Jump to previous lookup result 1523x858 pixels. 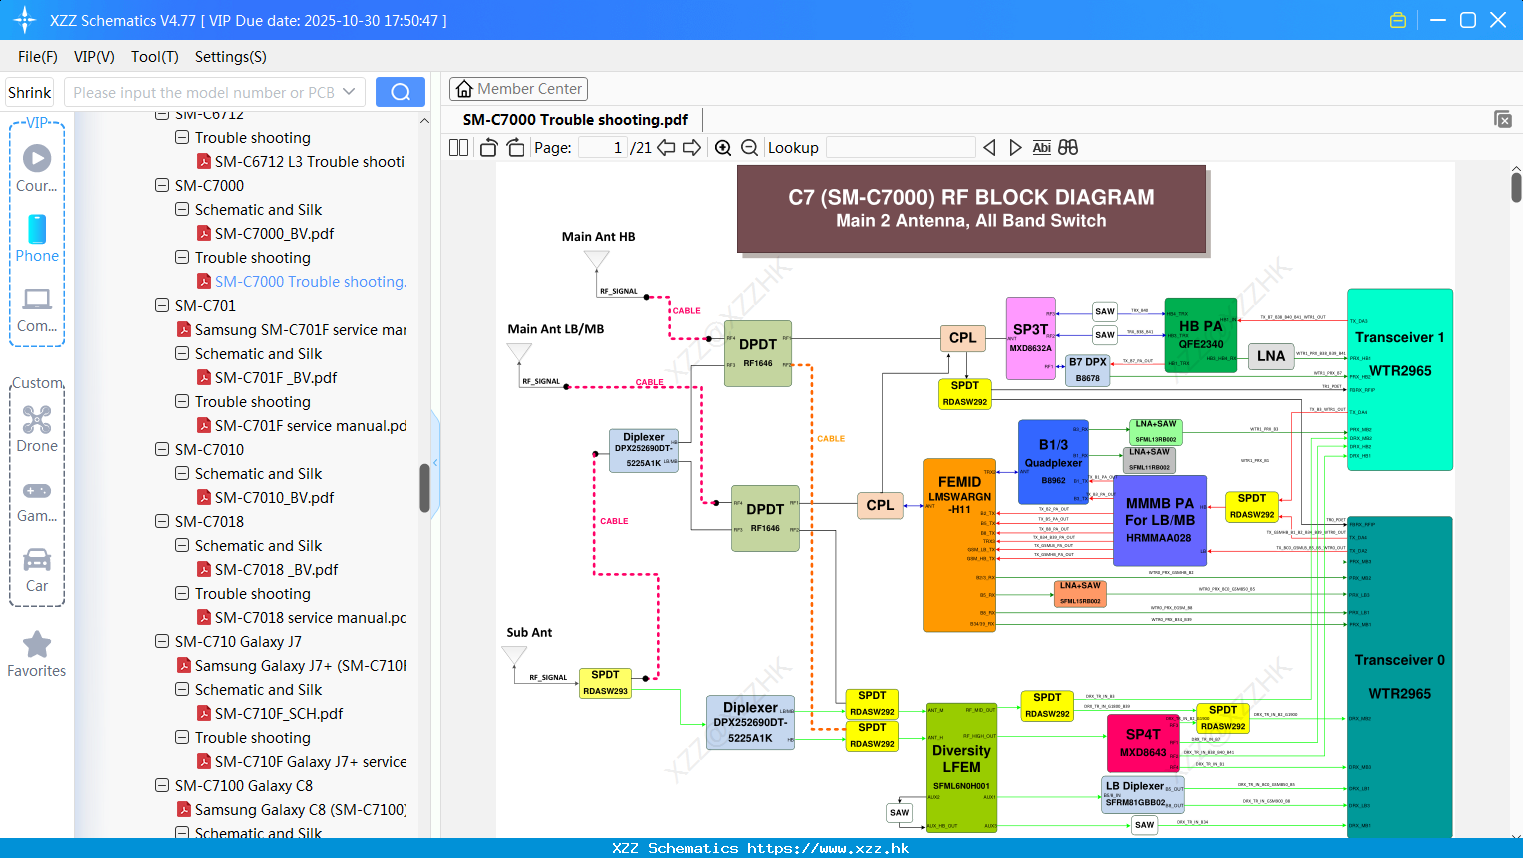click(989, 147)
